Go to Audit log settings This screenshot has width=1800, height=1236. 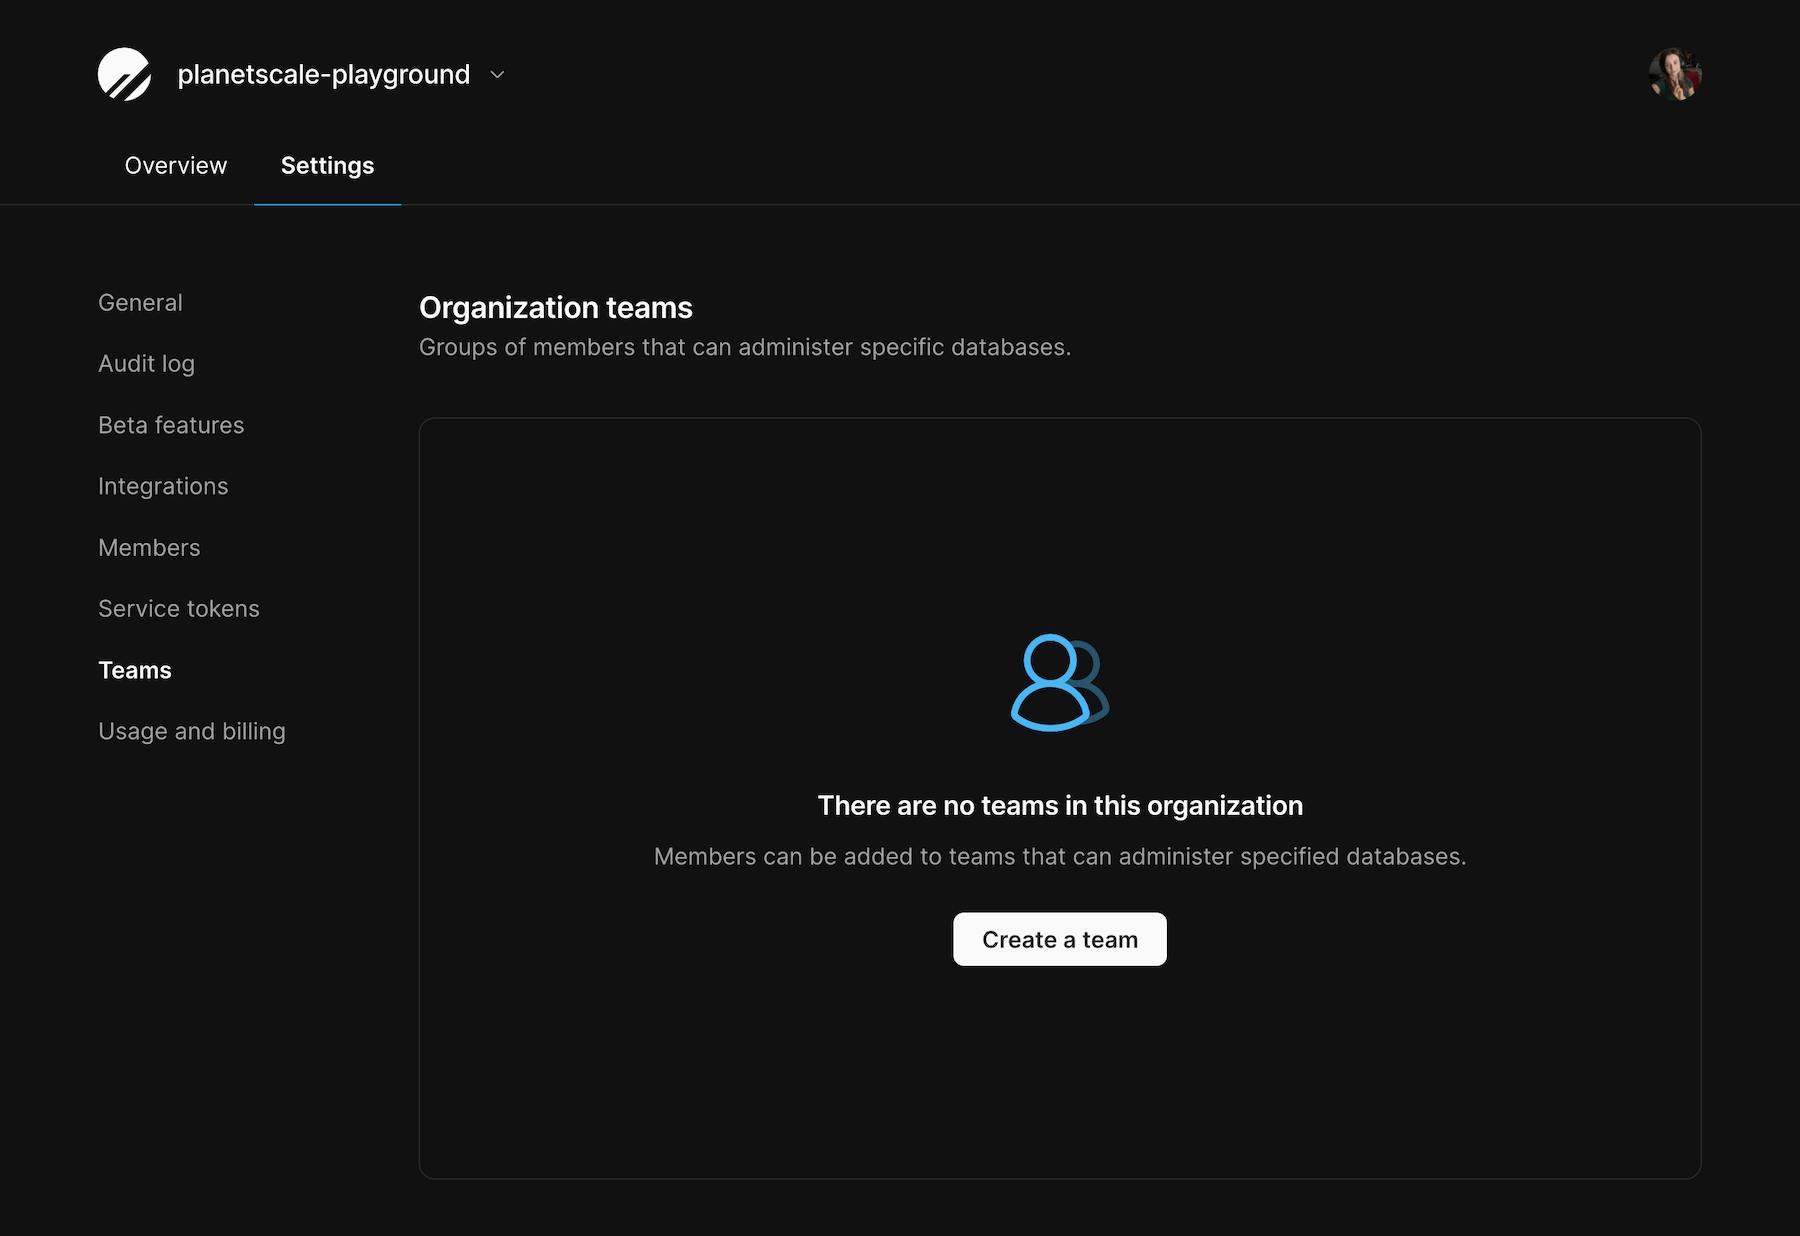click(146, 364)
